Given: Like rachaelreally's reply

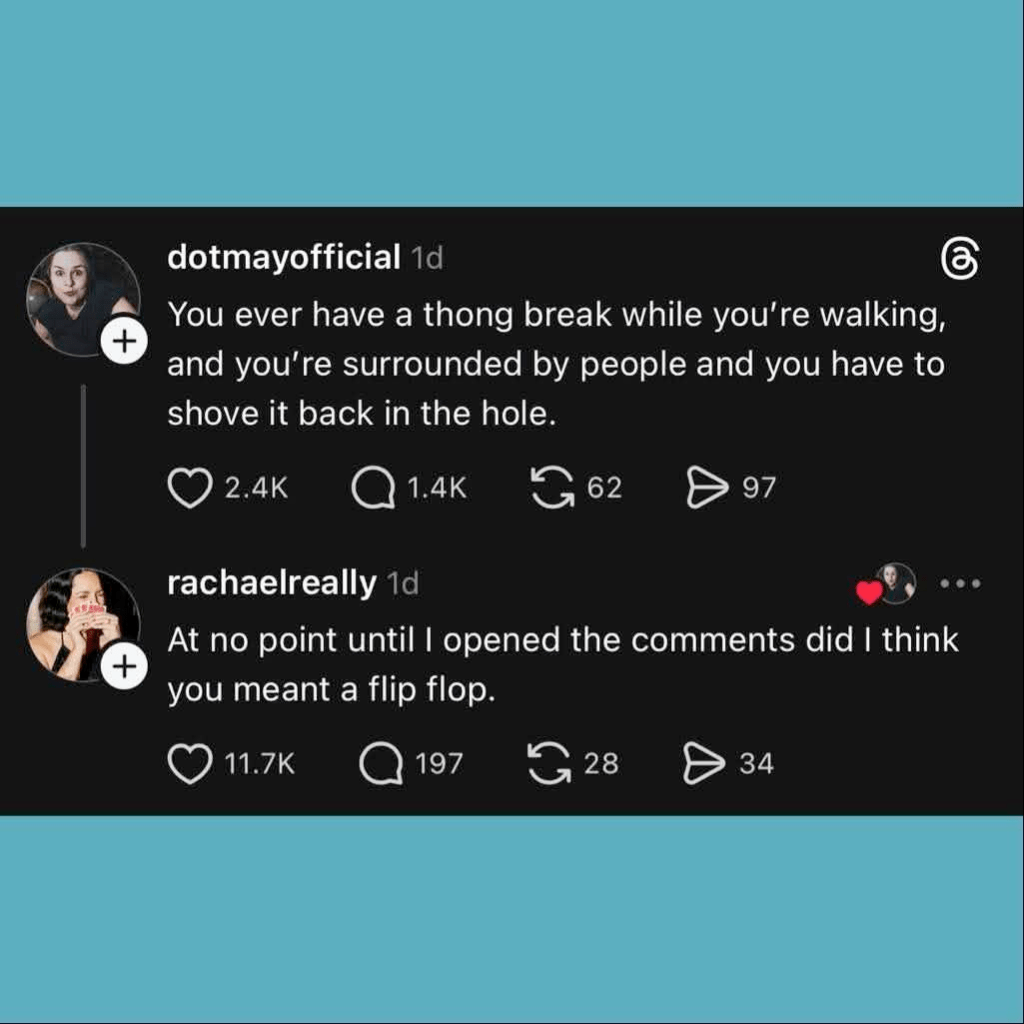Looking at the screenshot, I should [x=188, y=765].
